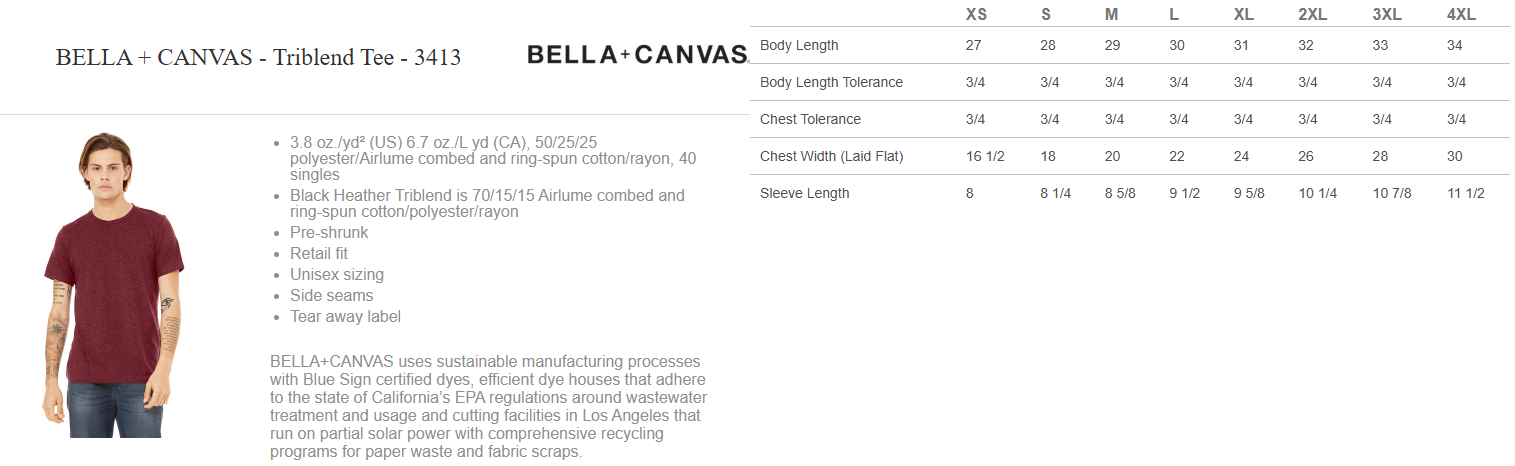Select the 2XL size column header
The width and height of the screenshot is (1515, 466).
pyautogui.click(x=1312, y=15)
